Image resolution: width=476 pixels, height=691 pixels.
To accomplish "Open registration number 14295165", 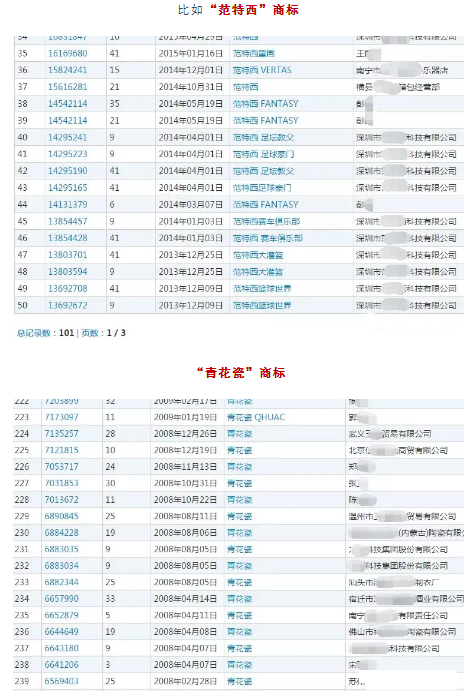I will pos(67,188).
